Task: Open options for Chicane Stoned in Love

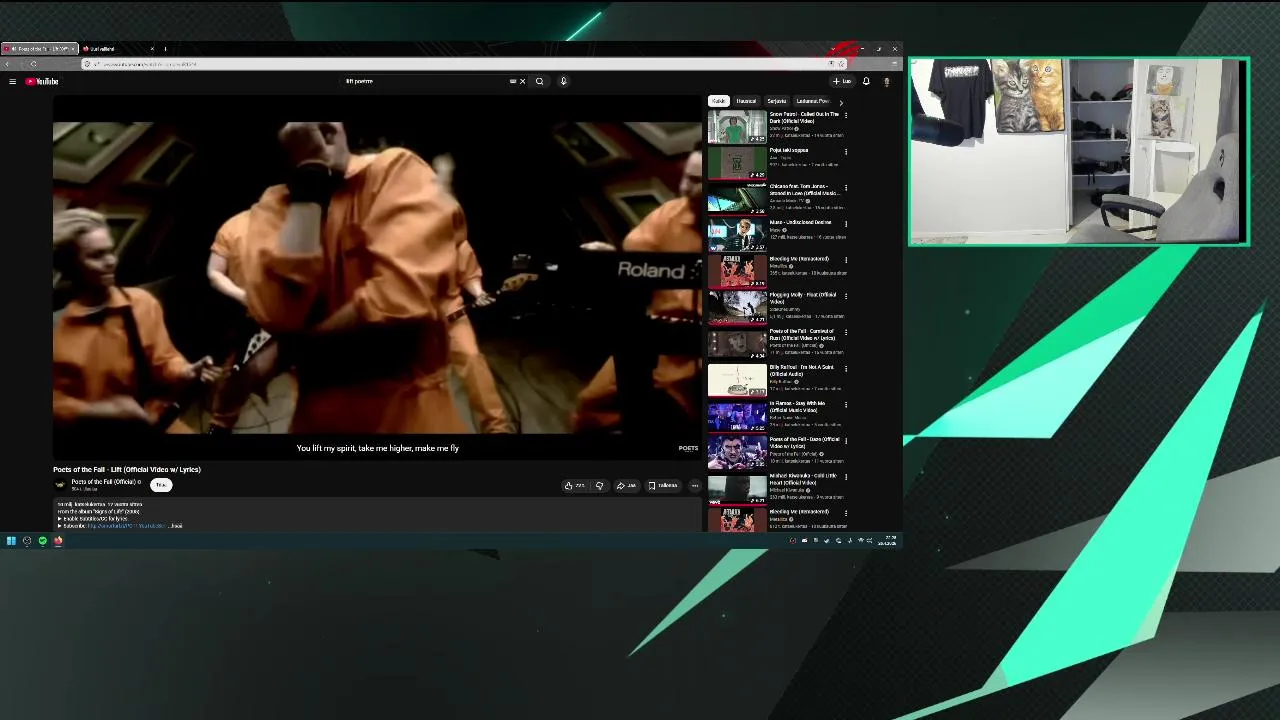Action: click(x=846, y=187)
